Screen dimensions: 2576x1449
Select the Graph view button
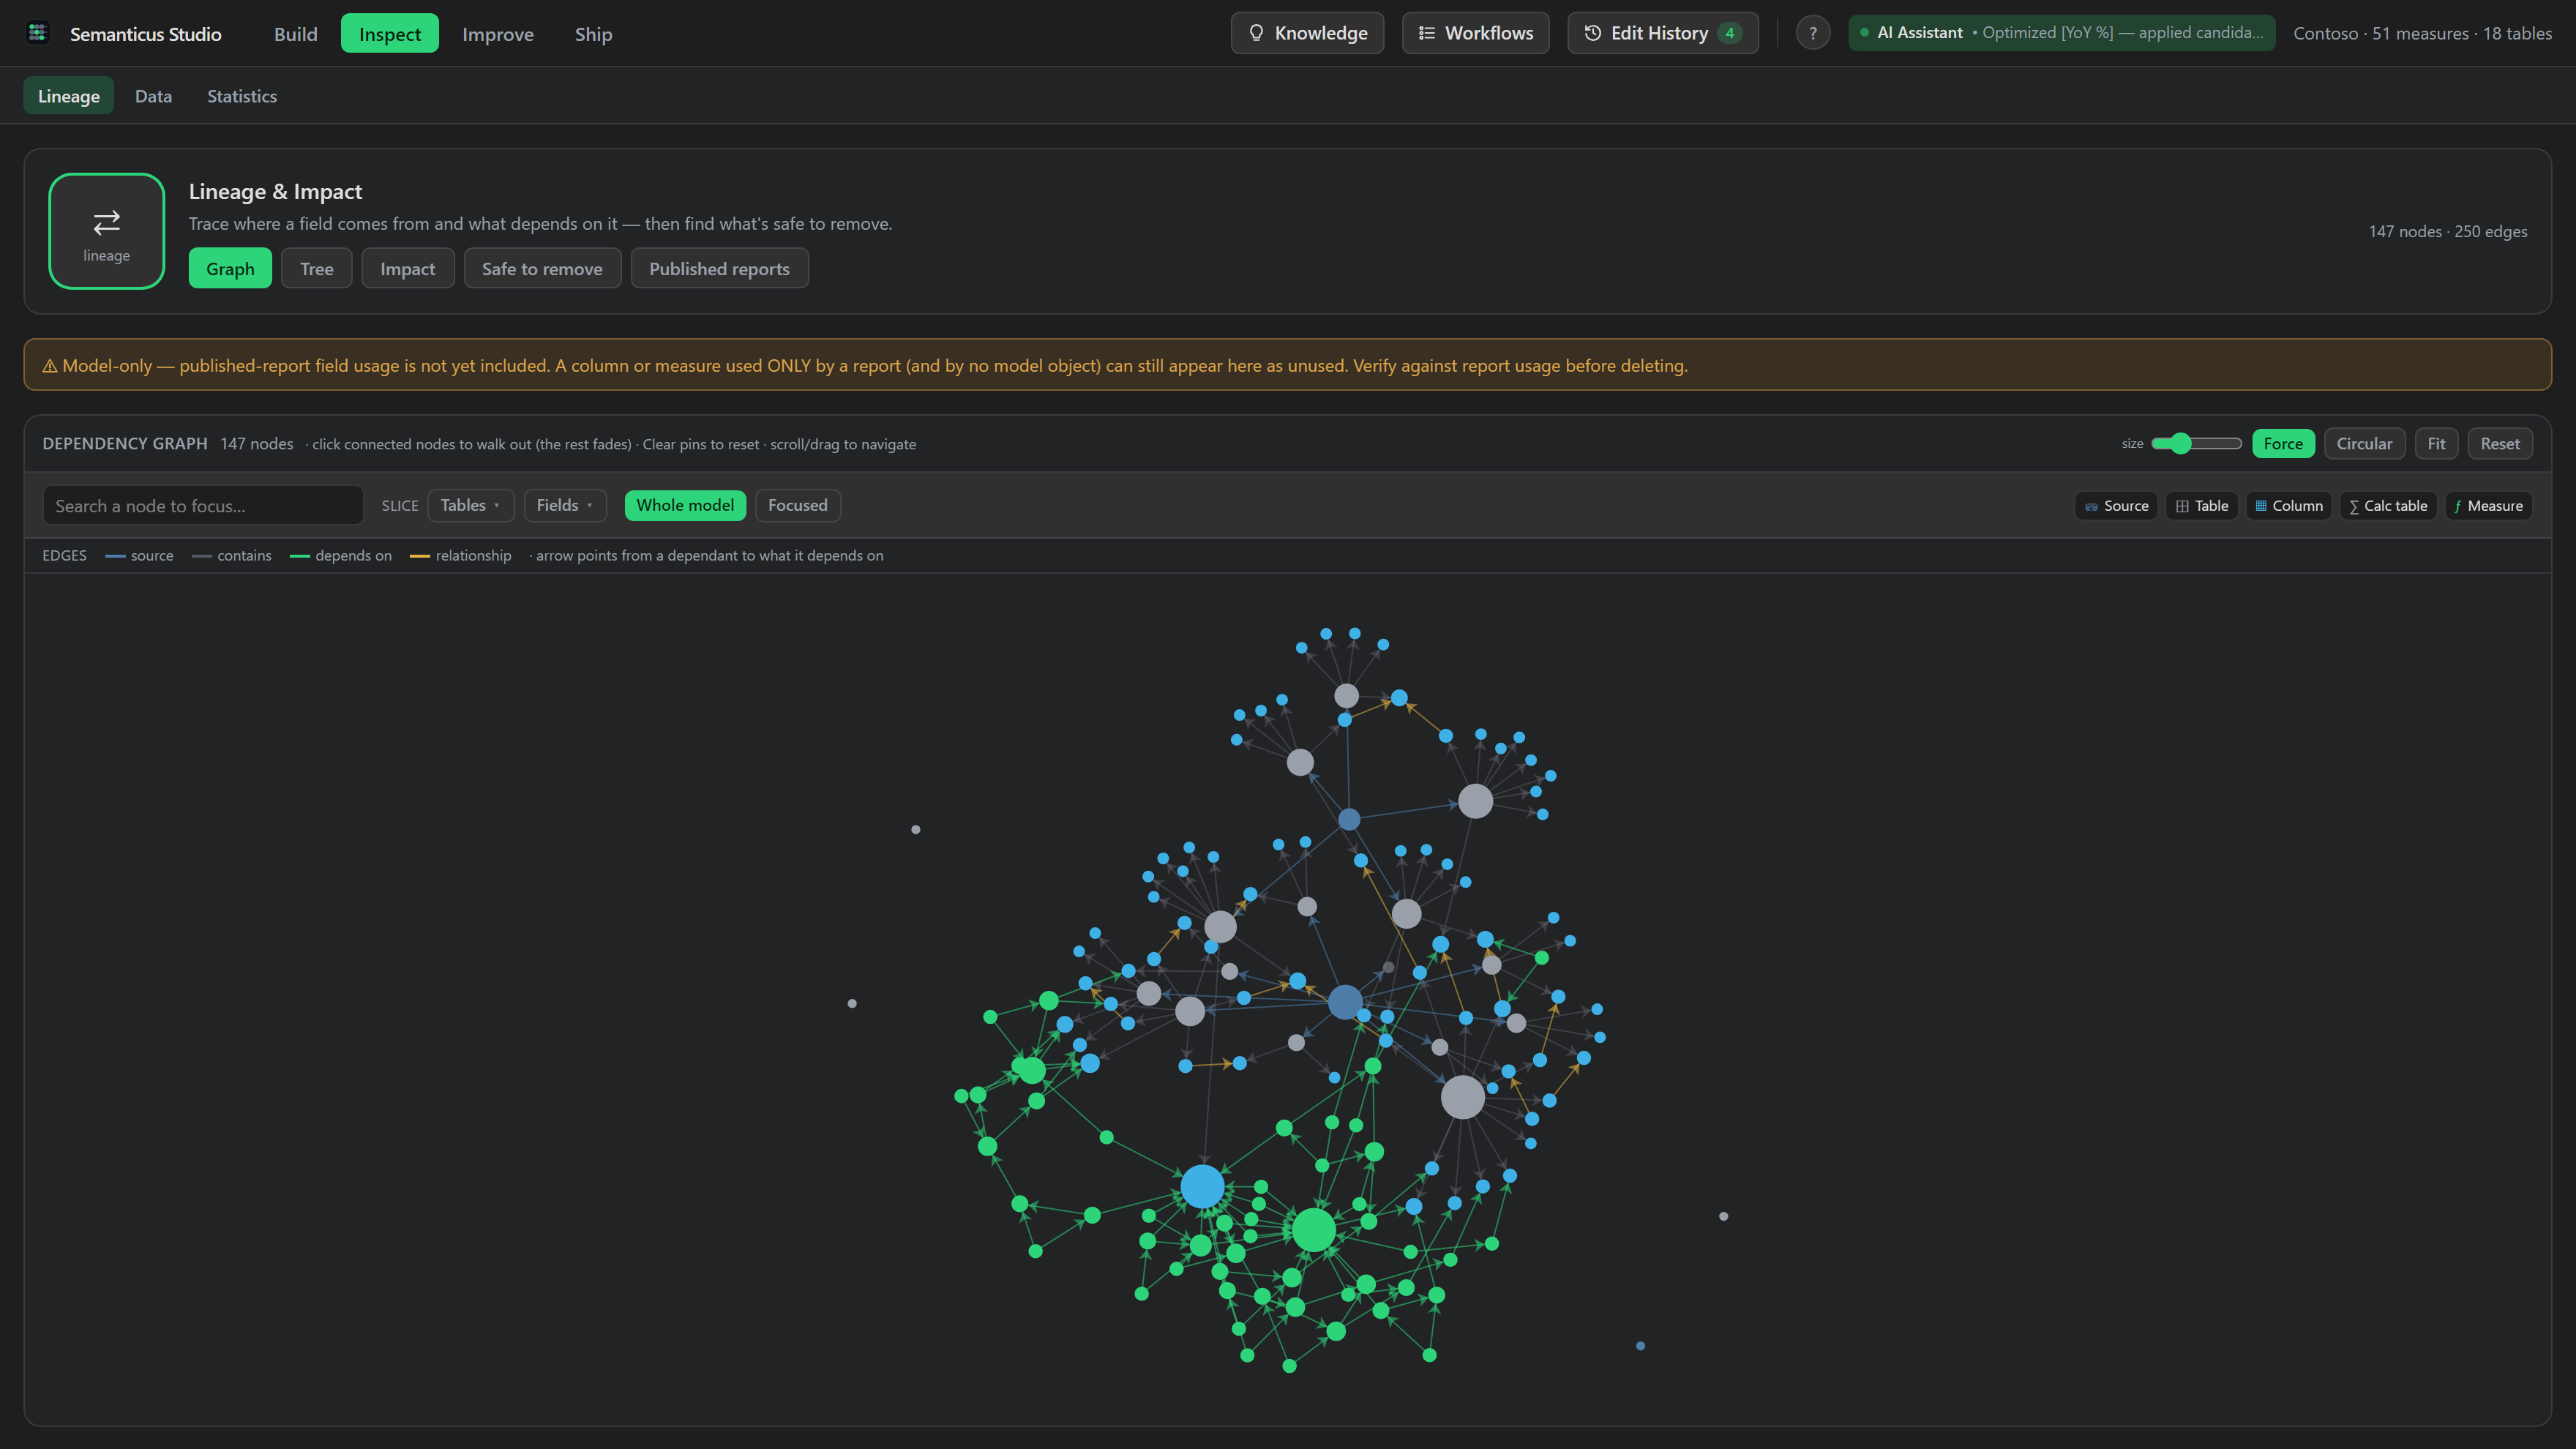(x=230, y=268)
